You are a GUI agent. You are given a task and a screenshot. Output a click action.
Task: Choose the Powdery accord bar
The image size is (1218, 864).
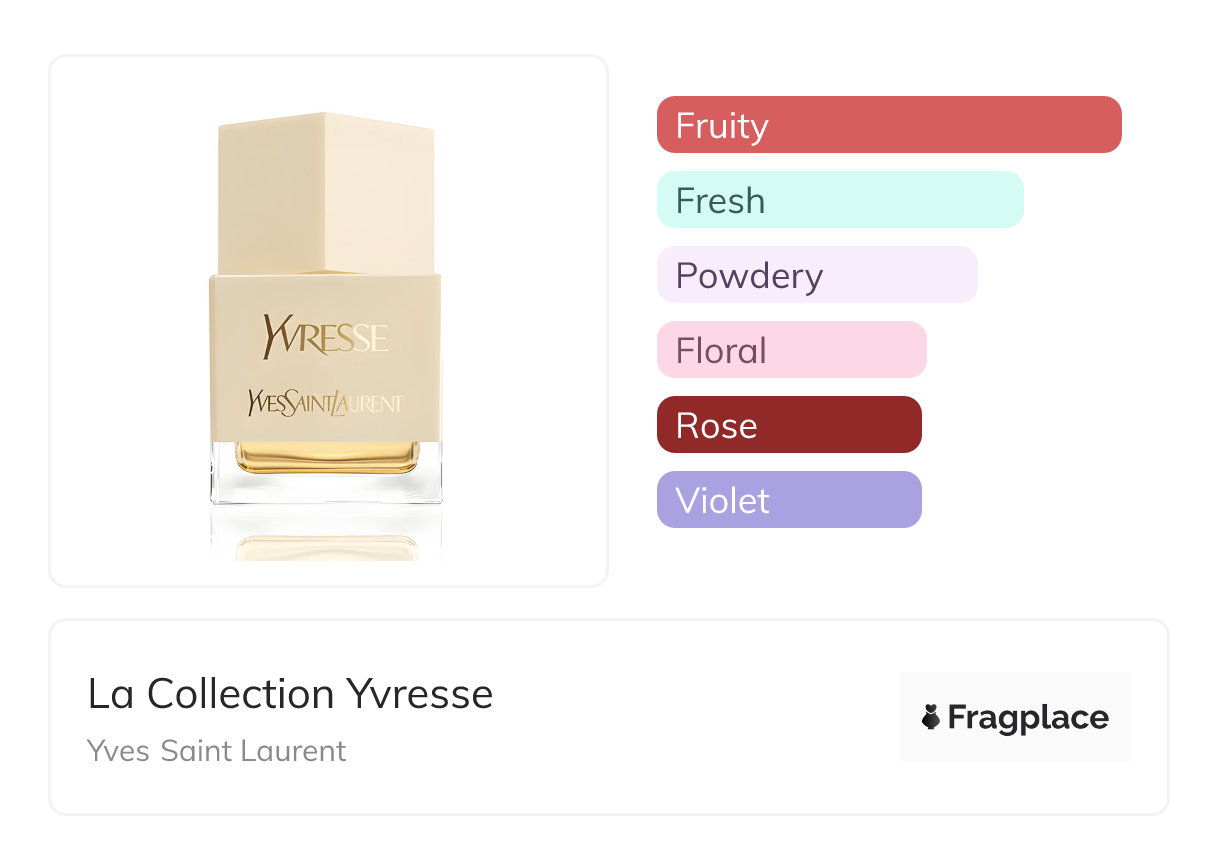click(817, 275)
